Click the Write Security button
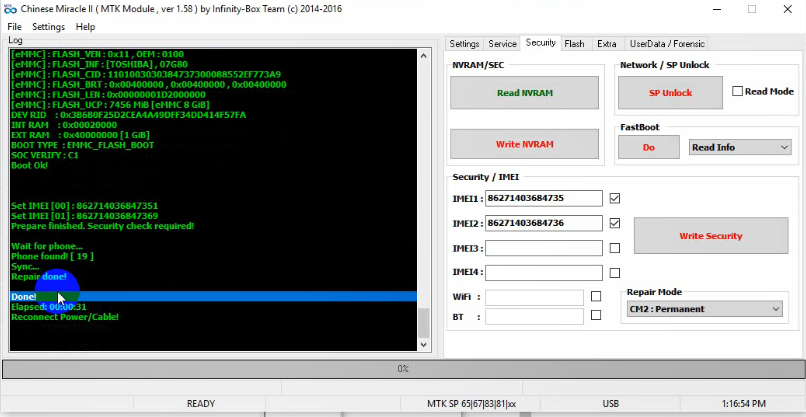Screen dimensions: 806x417 pyautogui.click(x=711, y=236)
